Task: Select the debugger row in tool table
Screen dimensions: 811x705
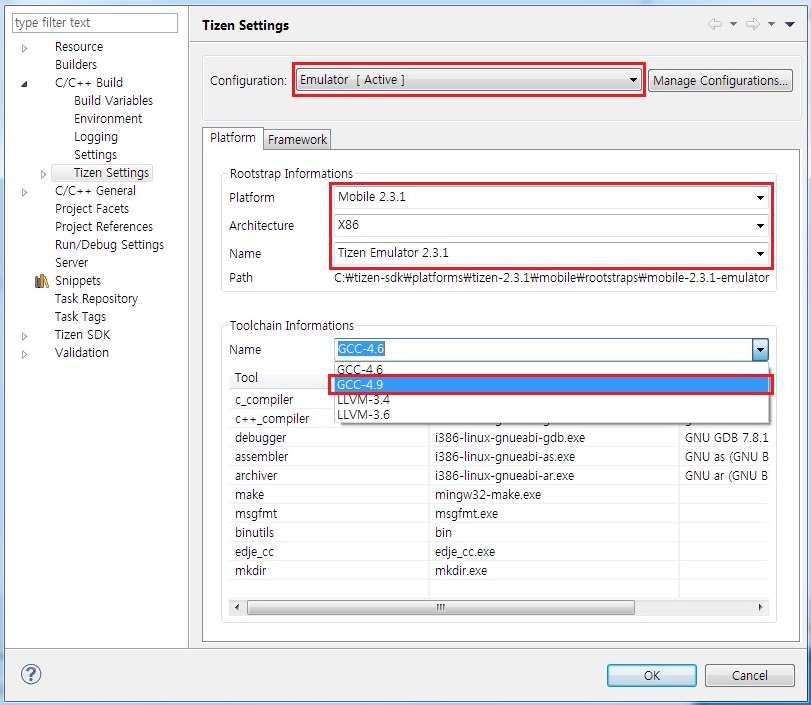Action: click(x=499, y=438)
